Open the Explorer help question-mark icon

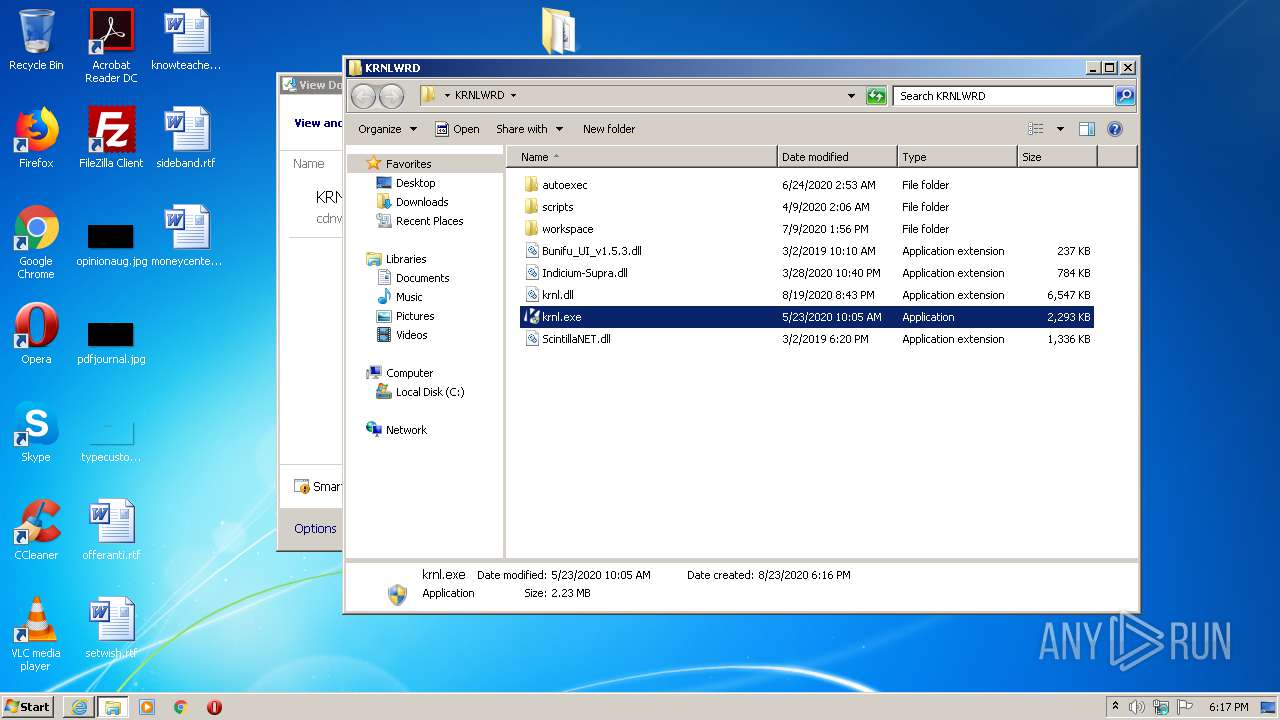[1115, 129]
